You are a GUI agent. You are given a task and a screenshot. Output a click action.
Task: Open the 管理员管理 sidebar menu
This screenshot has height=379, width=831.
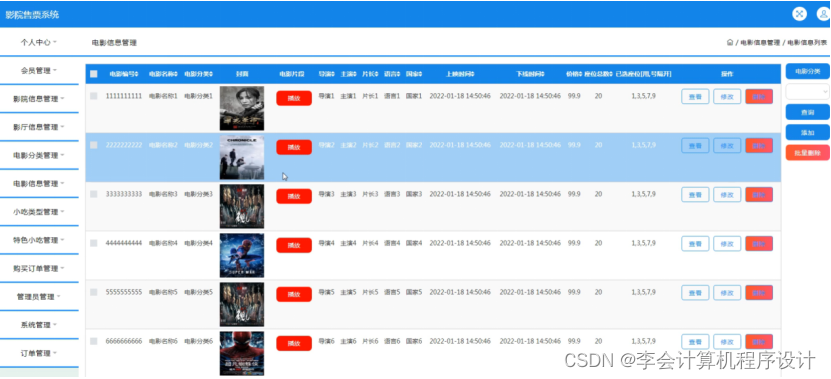point(39,297)
